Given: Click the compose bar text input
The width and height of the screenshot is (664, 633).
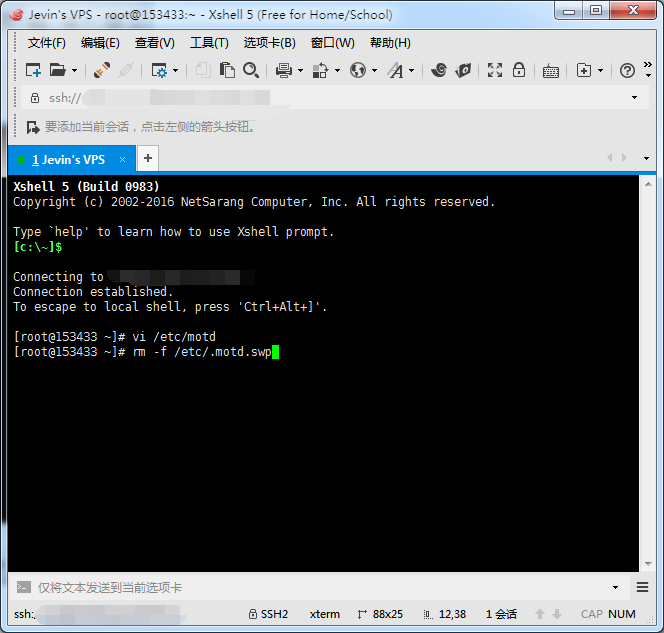Looking at the screenshot, I should pos(322,588).
